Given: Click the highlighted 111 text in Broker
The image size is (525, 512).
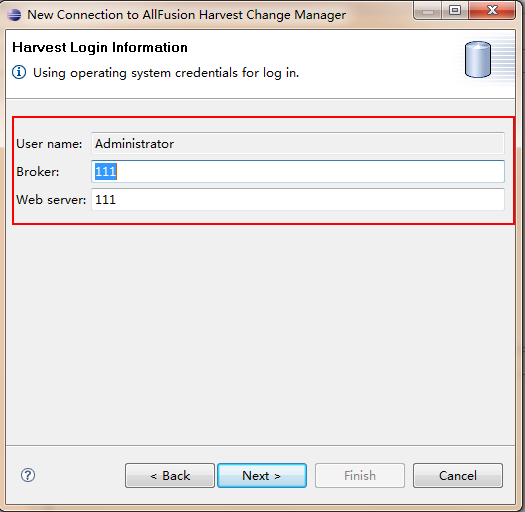Looking at the screenshot, I should click(105, 172).
